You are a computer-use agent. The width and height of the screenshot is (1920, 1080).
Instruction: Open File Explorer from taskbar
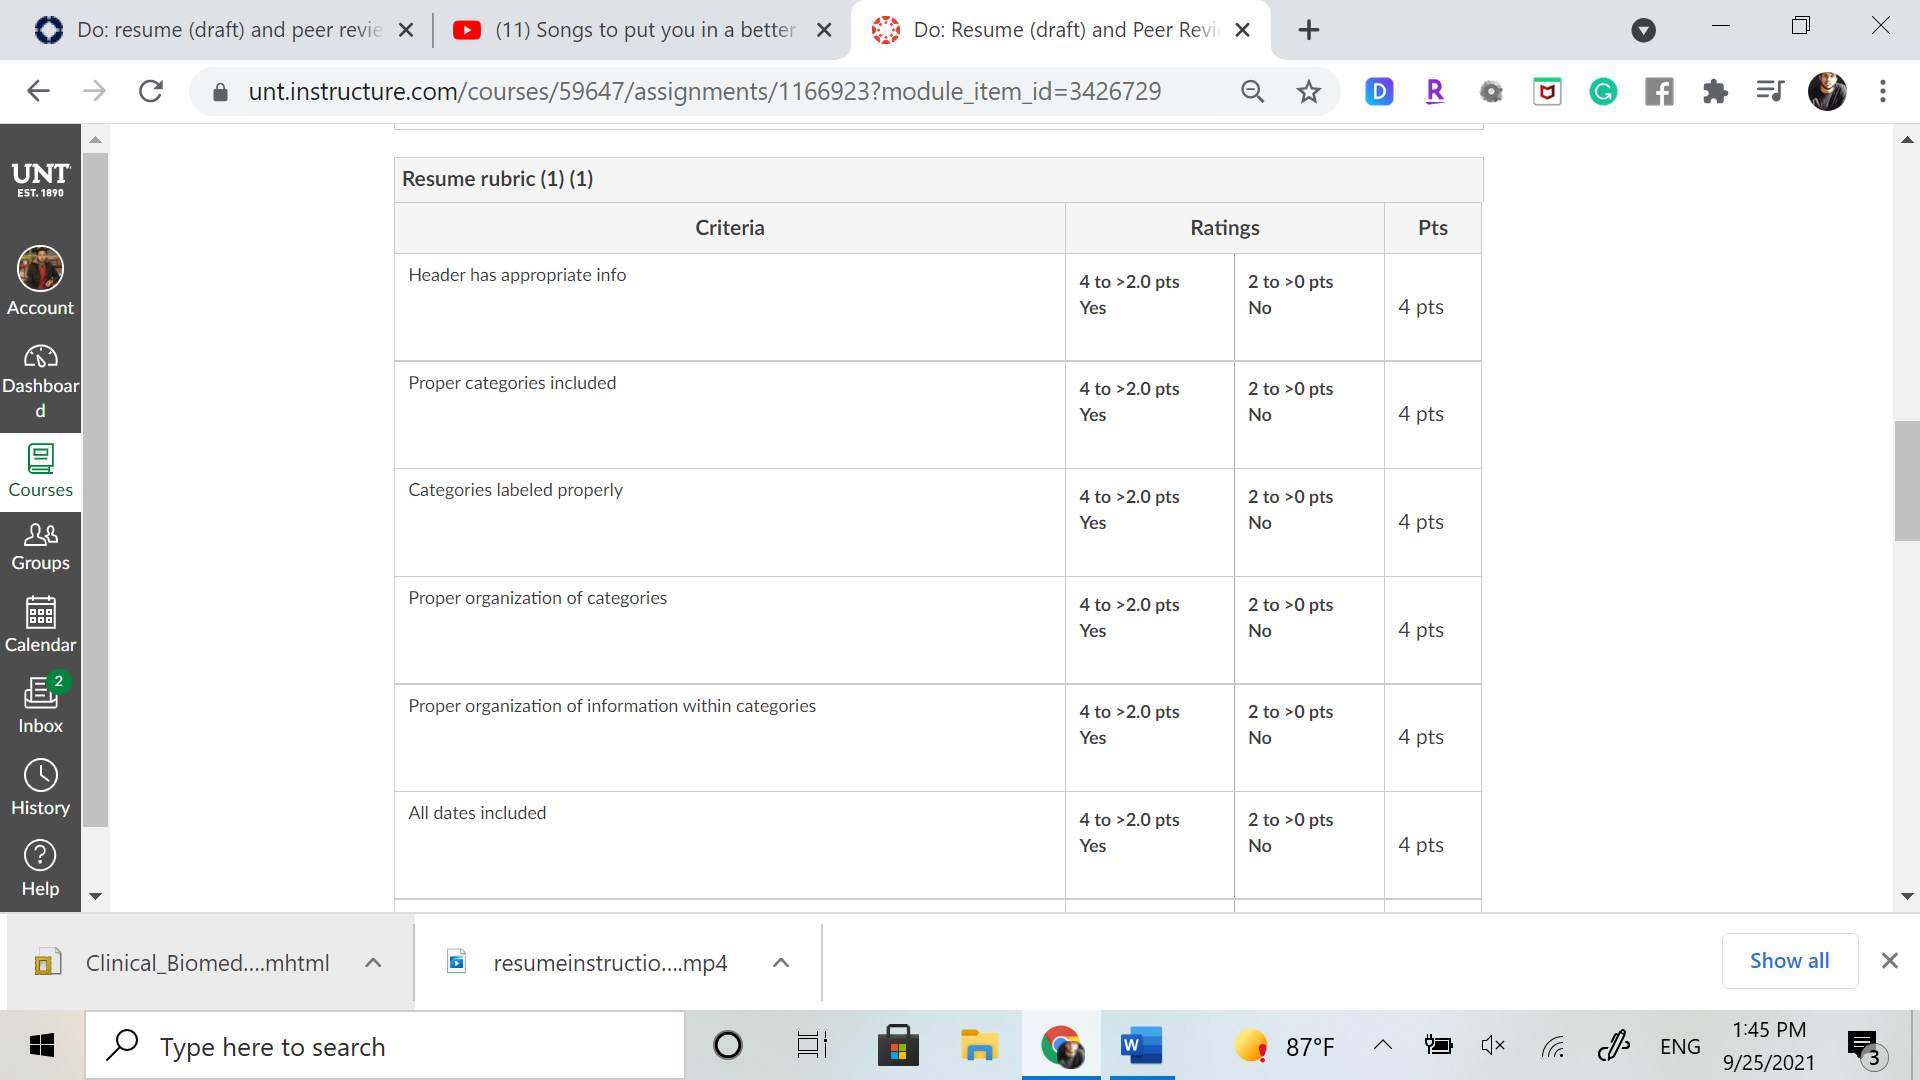point(979,1046)
